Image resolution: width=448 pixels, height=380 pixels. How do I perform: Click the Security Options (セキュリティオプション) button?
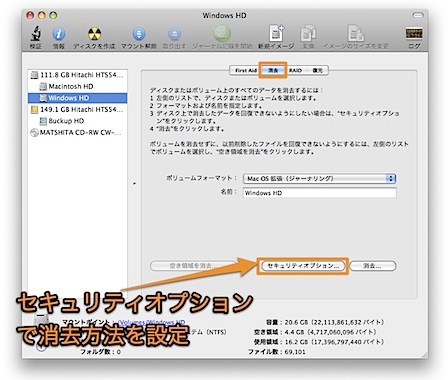(x=303, y=266)
